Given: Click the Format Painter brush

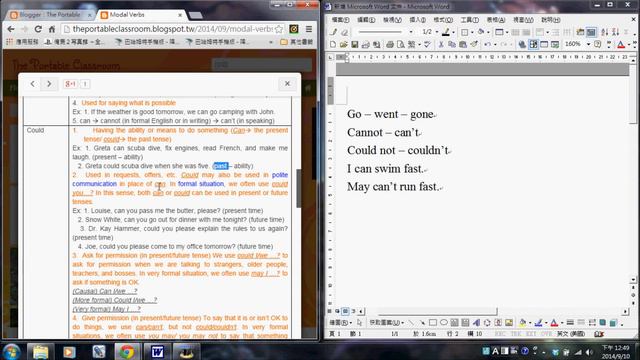Looking at the screenshot, I should click(x=474, y=44).
